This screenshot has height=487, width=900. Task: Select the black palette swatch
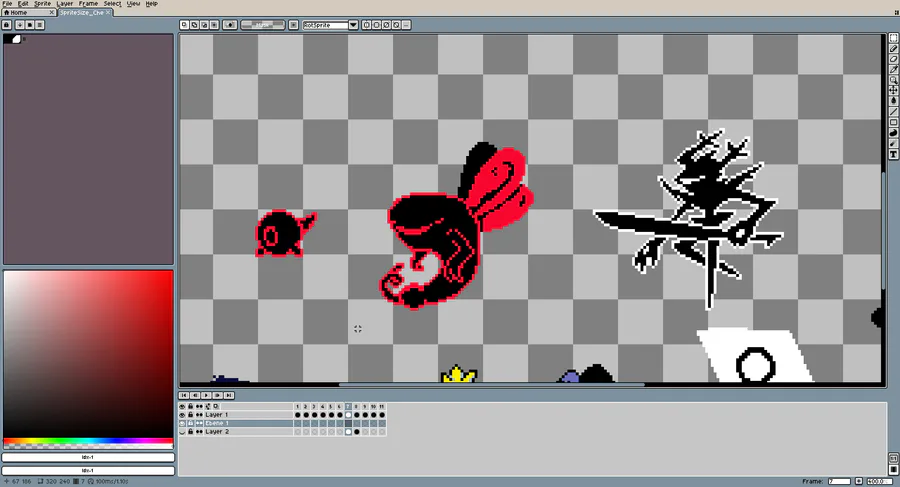tap(8, 39)
